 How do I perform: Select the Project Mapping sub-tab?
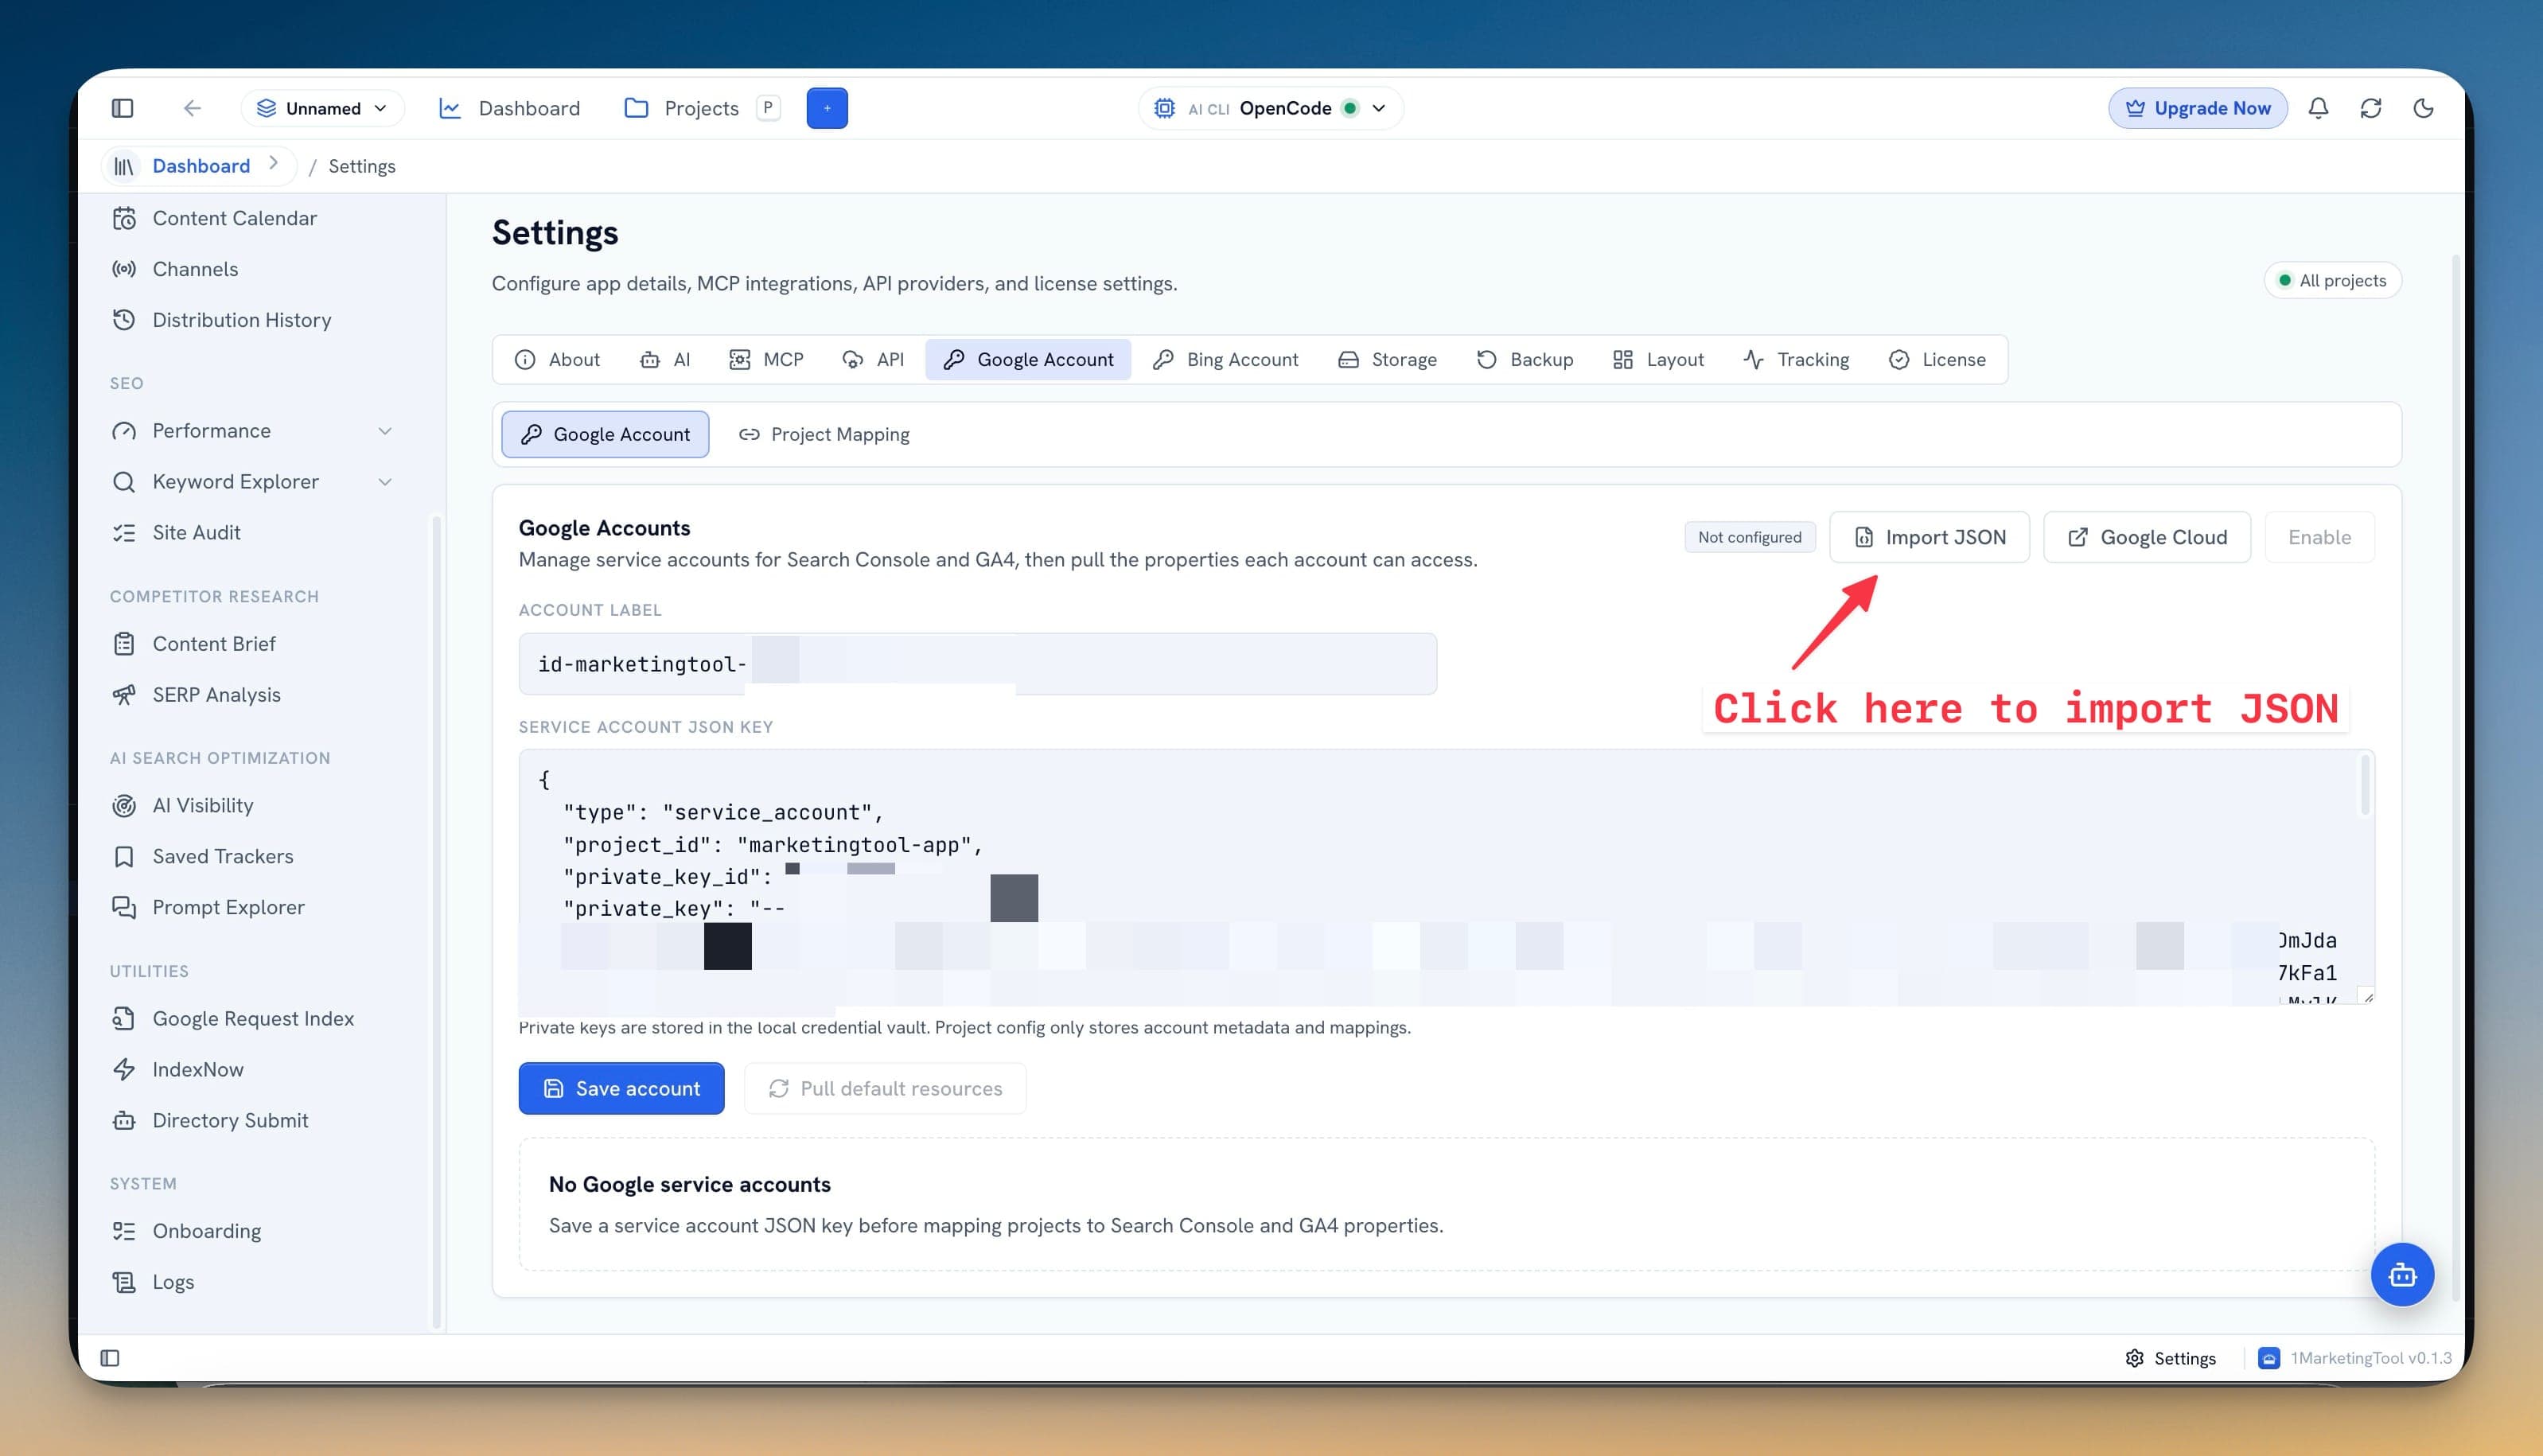[824, 435]
